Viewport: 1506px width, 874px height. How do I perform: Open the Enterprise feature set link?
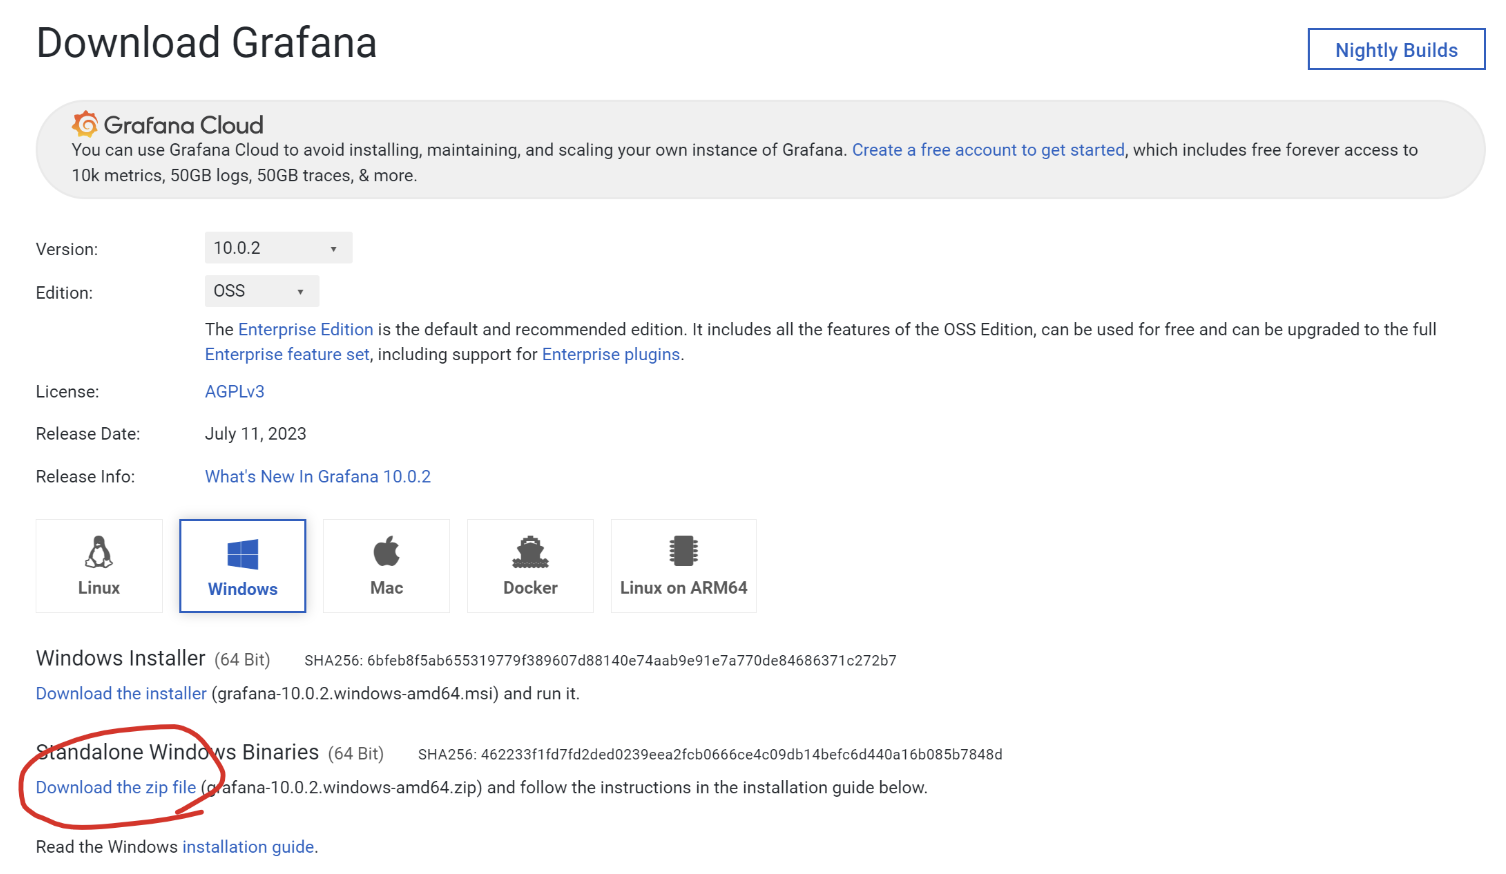coord(287,354)
